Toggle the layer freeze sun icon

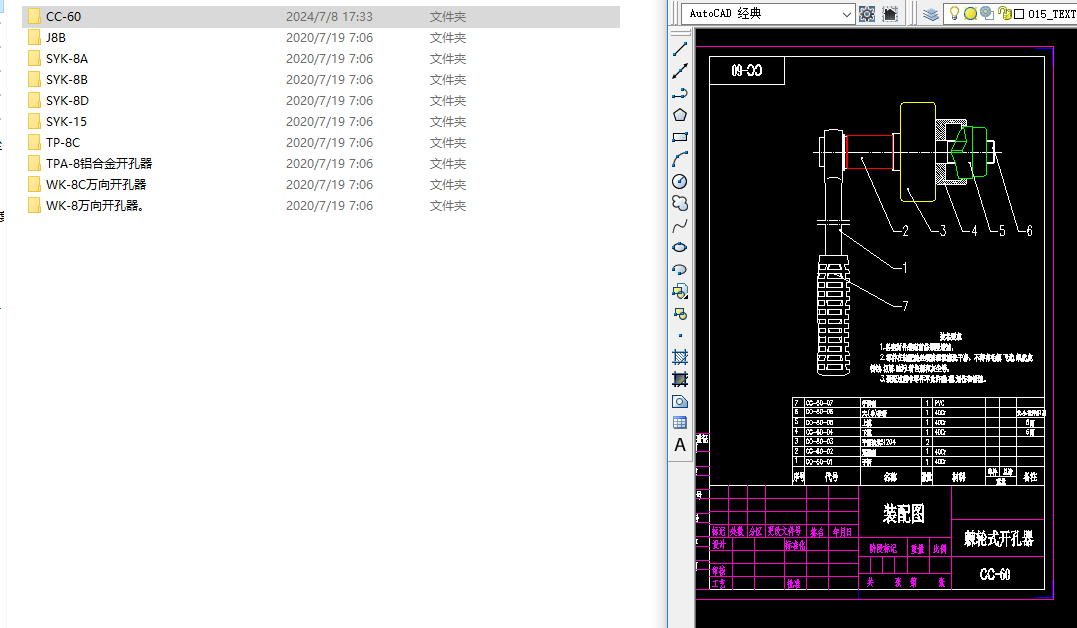point(970,14)
